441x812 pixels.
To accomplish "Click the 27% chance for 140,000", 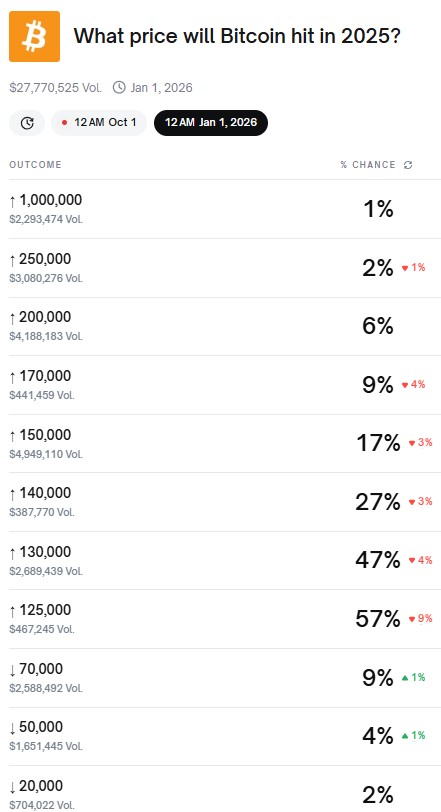I will coord(378,502).
